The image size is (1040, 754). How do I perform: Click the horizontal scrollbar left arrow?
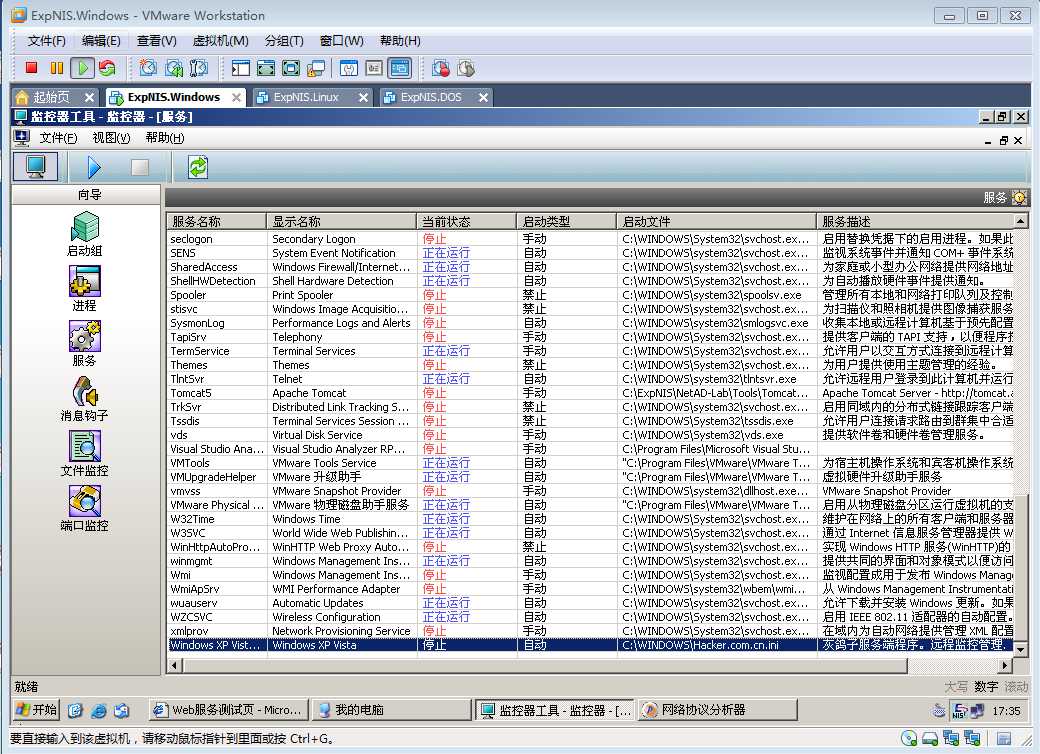[174, 665]
